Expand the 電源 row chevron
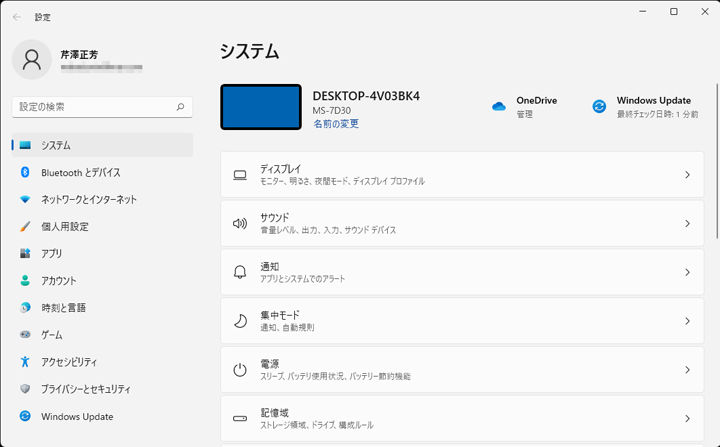Screen dimensions: 720x447 click(687, 370)
